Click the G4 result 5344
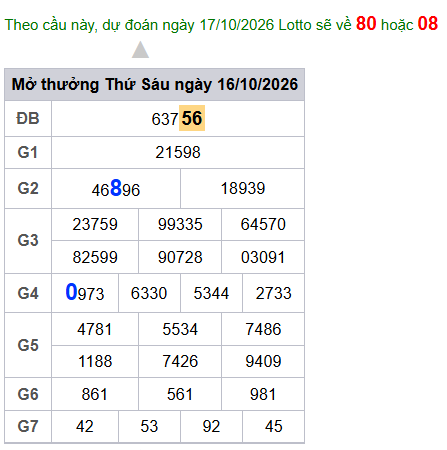Image resolution: width=447 pixels, height=450 pixels. (211, 293)
